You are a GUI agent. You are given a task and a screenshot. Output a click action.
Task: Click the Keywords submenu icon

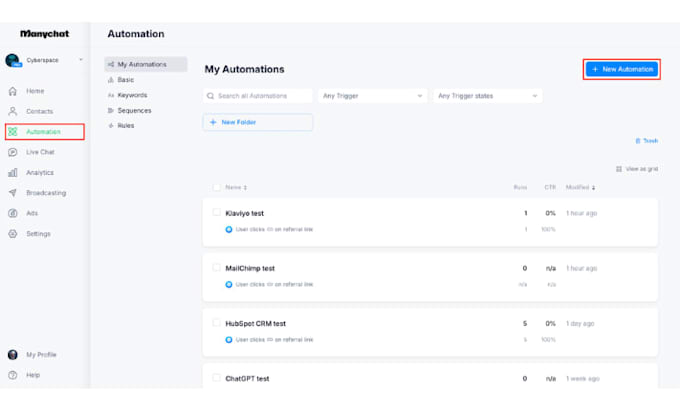click(111, 95)
